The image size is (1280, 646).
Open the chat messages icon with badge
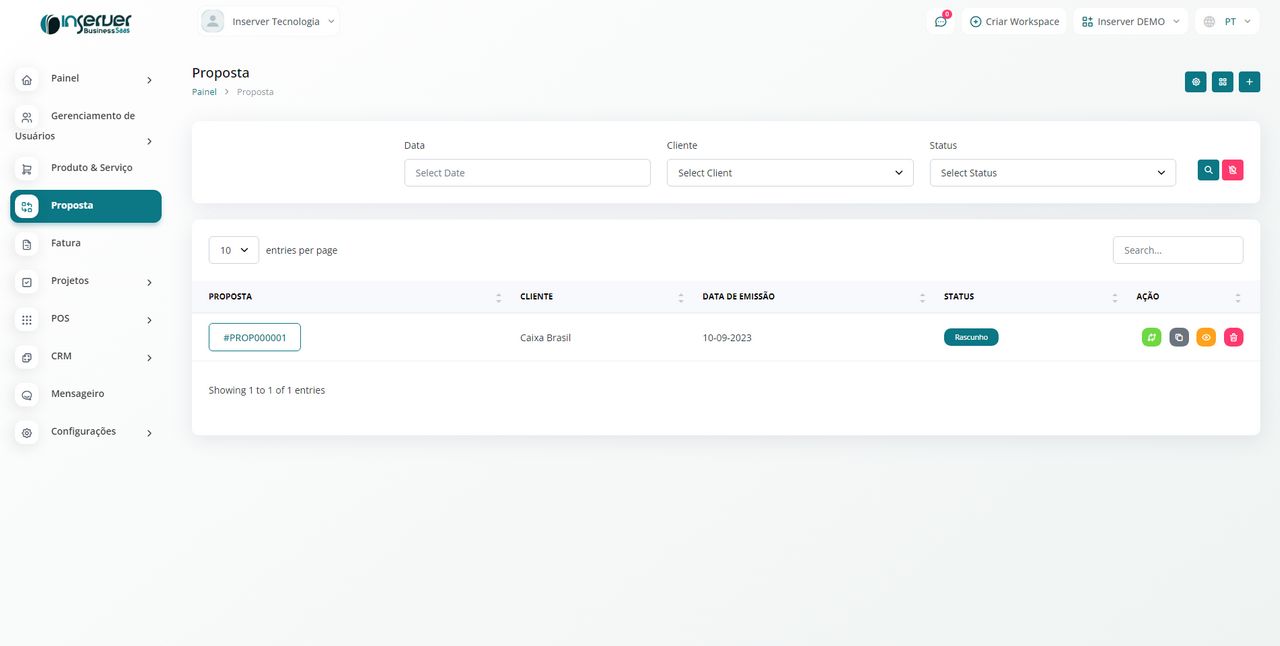pos(941,22)
